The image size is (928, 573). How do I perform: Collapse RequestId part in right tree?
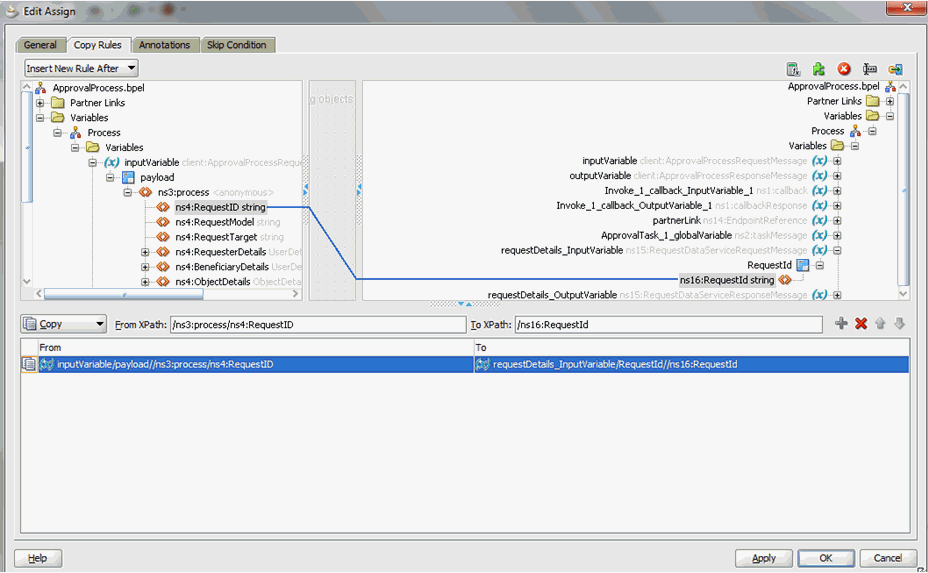click(820, 265)
